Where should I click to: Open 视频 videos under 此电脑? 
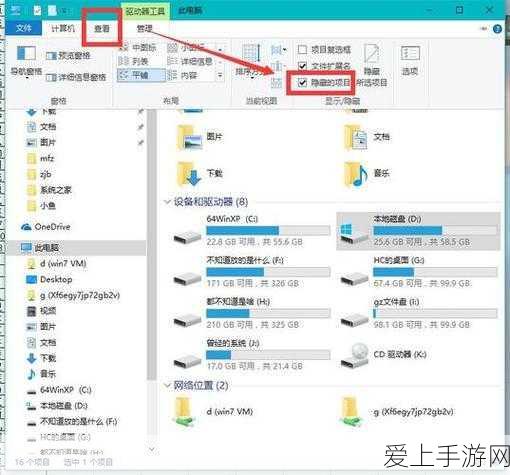pos(41,311)
